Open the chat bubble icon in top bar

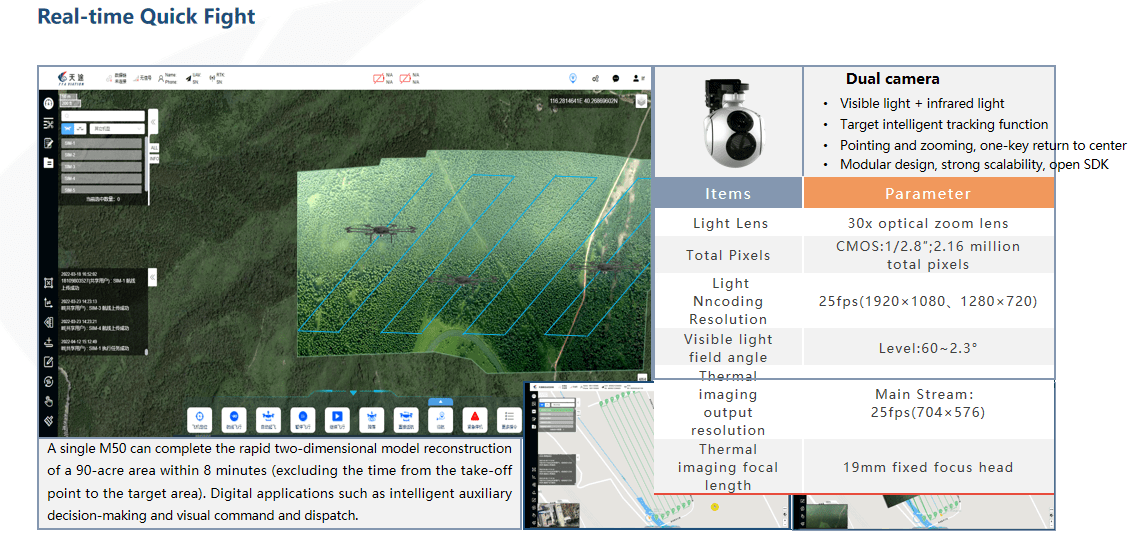(x=616, y=79)
